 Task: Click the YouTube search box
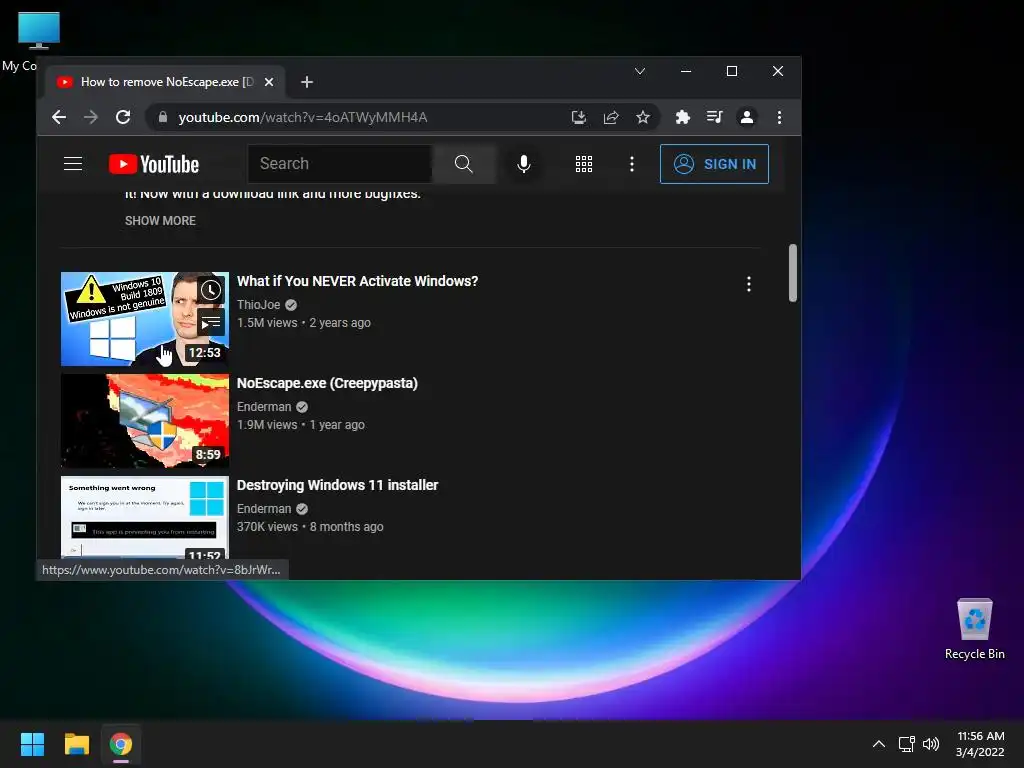(x=340, y=163)
